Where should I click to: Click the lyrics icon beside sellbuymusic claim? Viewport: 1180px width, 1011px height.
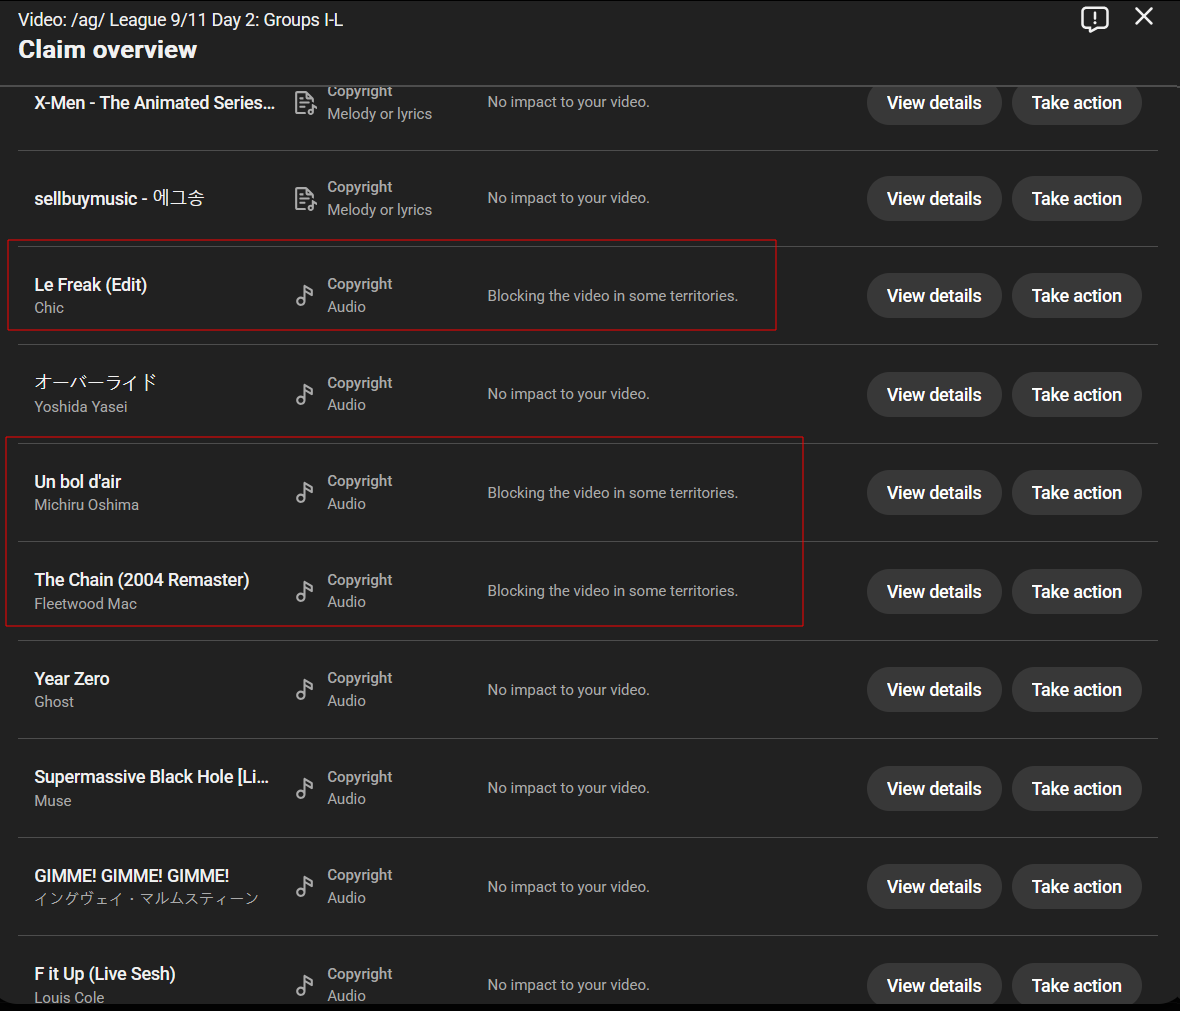tap(305, 199)
